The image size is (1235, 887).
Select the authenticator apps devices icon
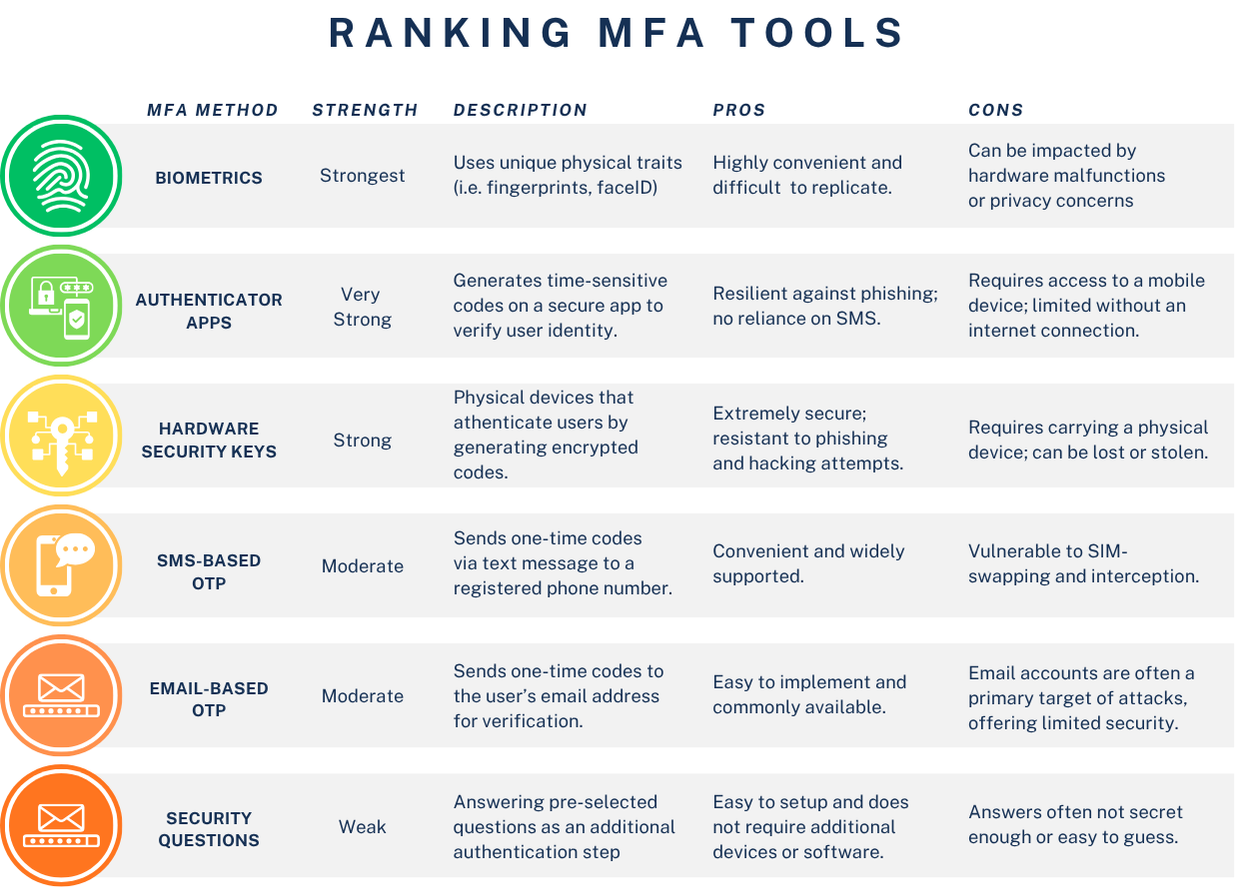pyautogui.click(x=61, y=305)
